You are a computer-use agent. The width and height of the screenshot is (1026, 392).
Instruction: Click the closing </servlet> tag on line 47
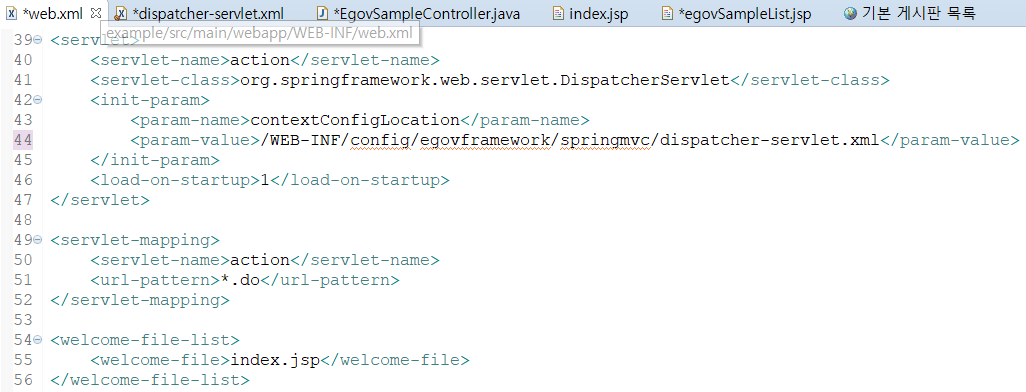tap(99, 200)
